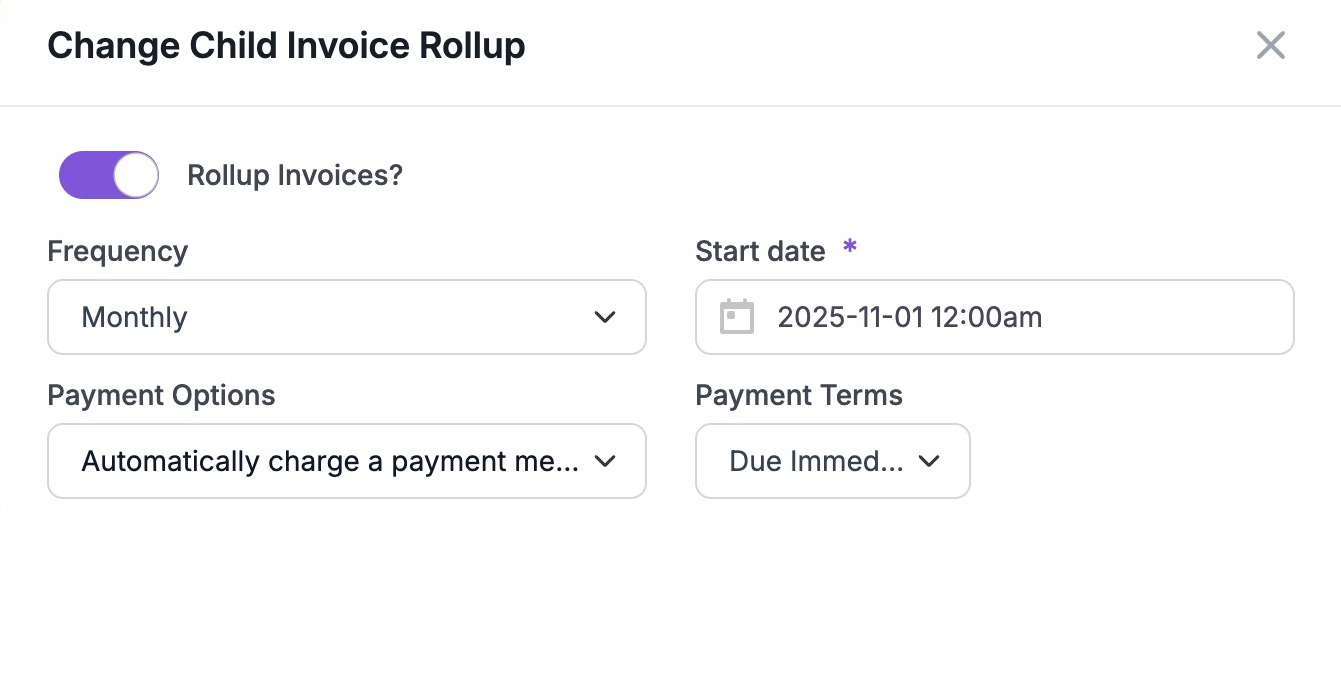Click the Frequency field label
The width and height of the screenshot is (1341, 690).
117,251
